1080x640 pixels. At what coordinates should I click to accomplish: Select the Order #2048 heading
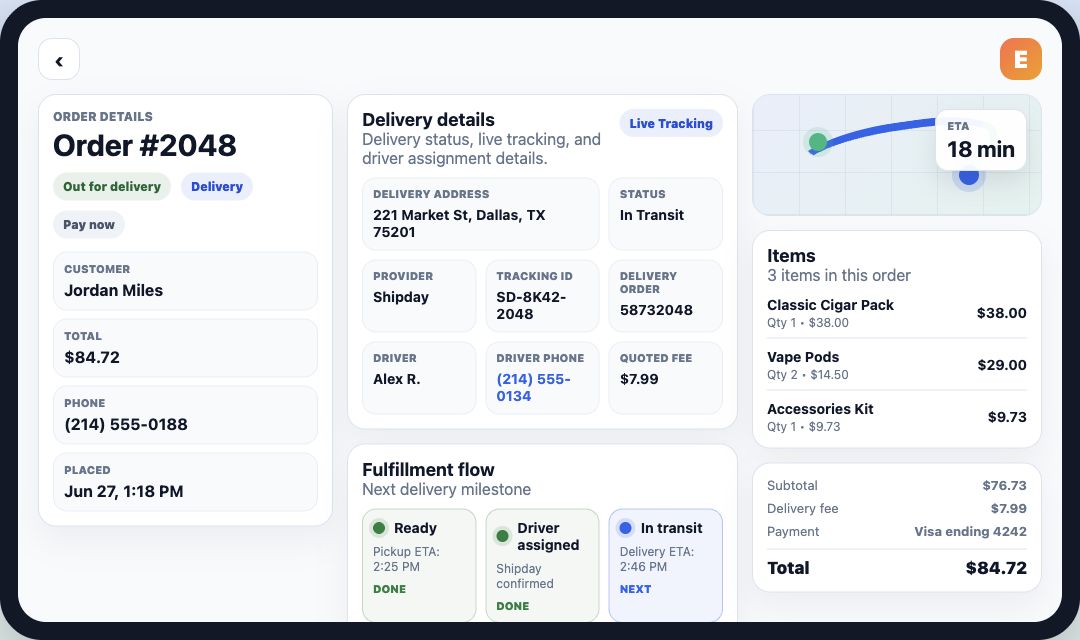[x=145, y=145]
